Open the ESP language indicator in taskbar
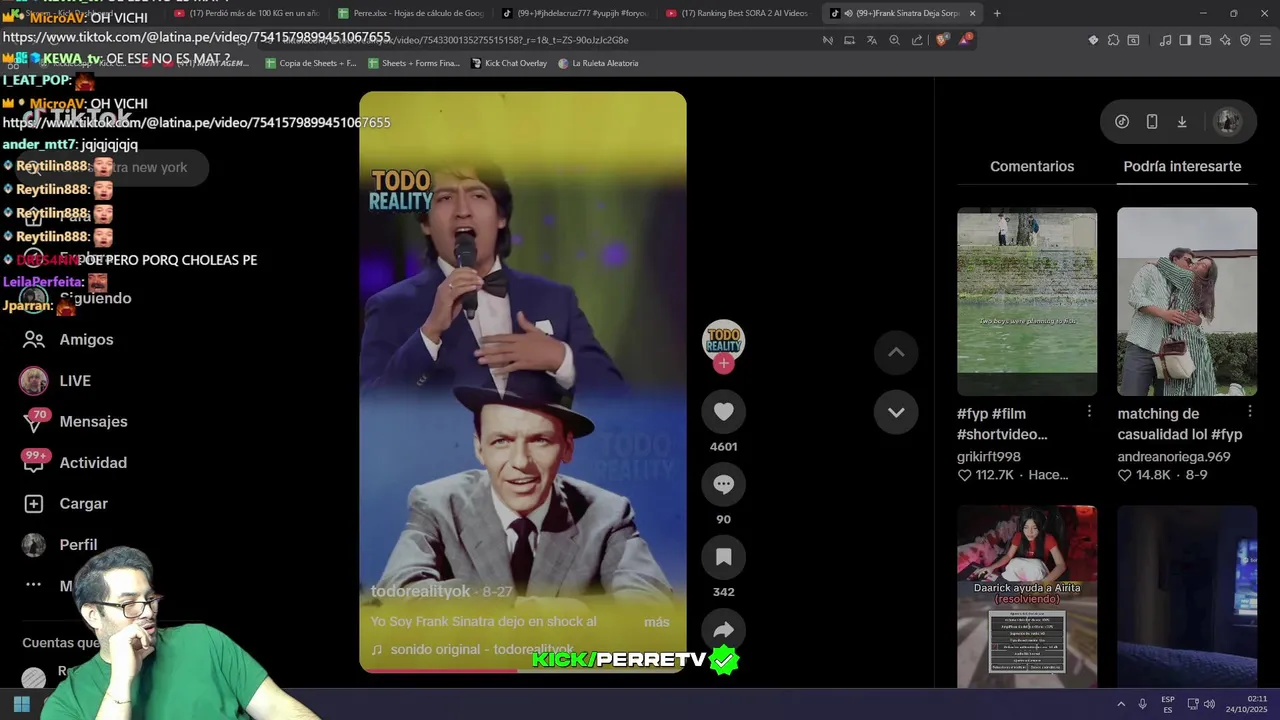Image resolution: width=1280 pixels, height=720 pixels. [x=1168, y=704]
